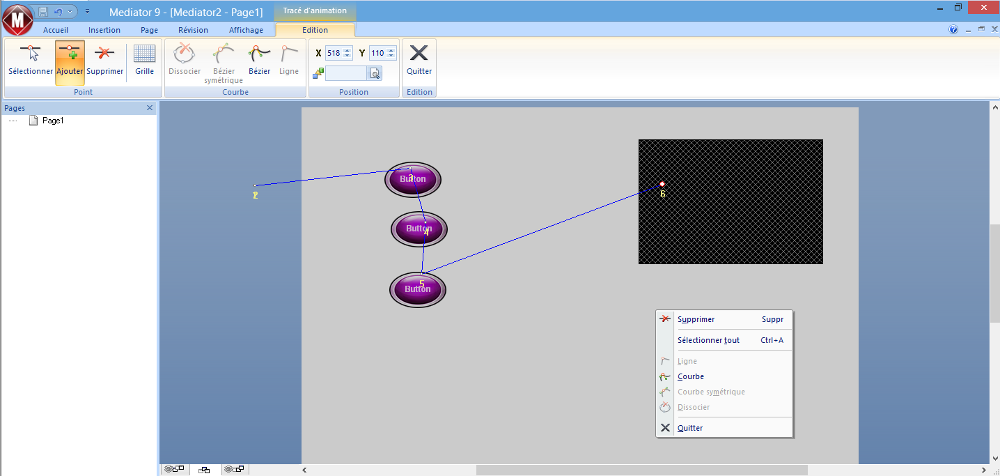The height and width of the screenshot is (476, 1000).
Task: Click the Page1 document icon
Action: coord(34,121)
